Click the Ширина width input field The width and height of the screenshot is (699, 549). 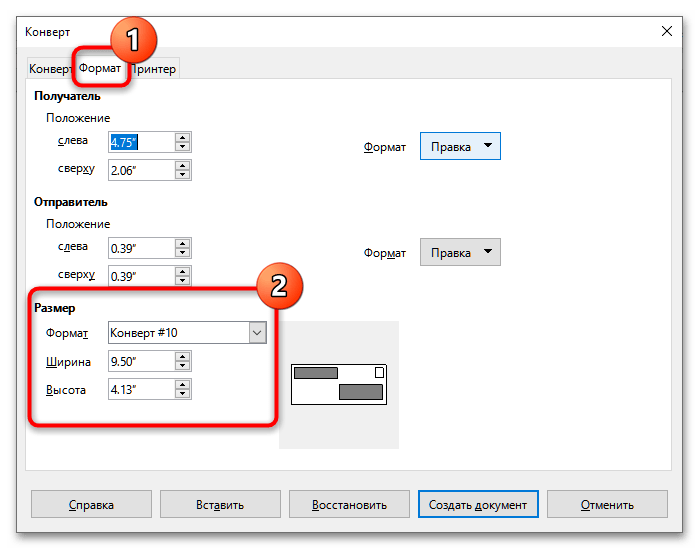(x=140, y=361)
